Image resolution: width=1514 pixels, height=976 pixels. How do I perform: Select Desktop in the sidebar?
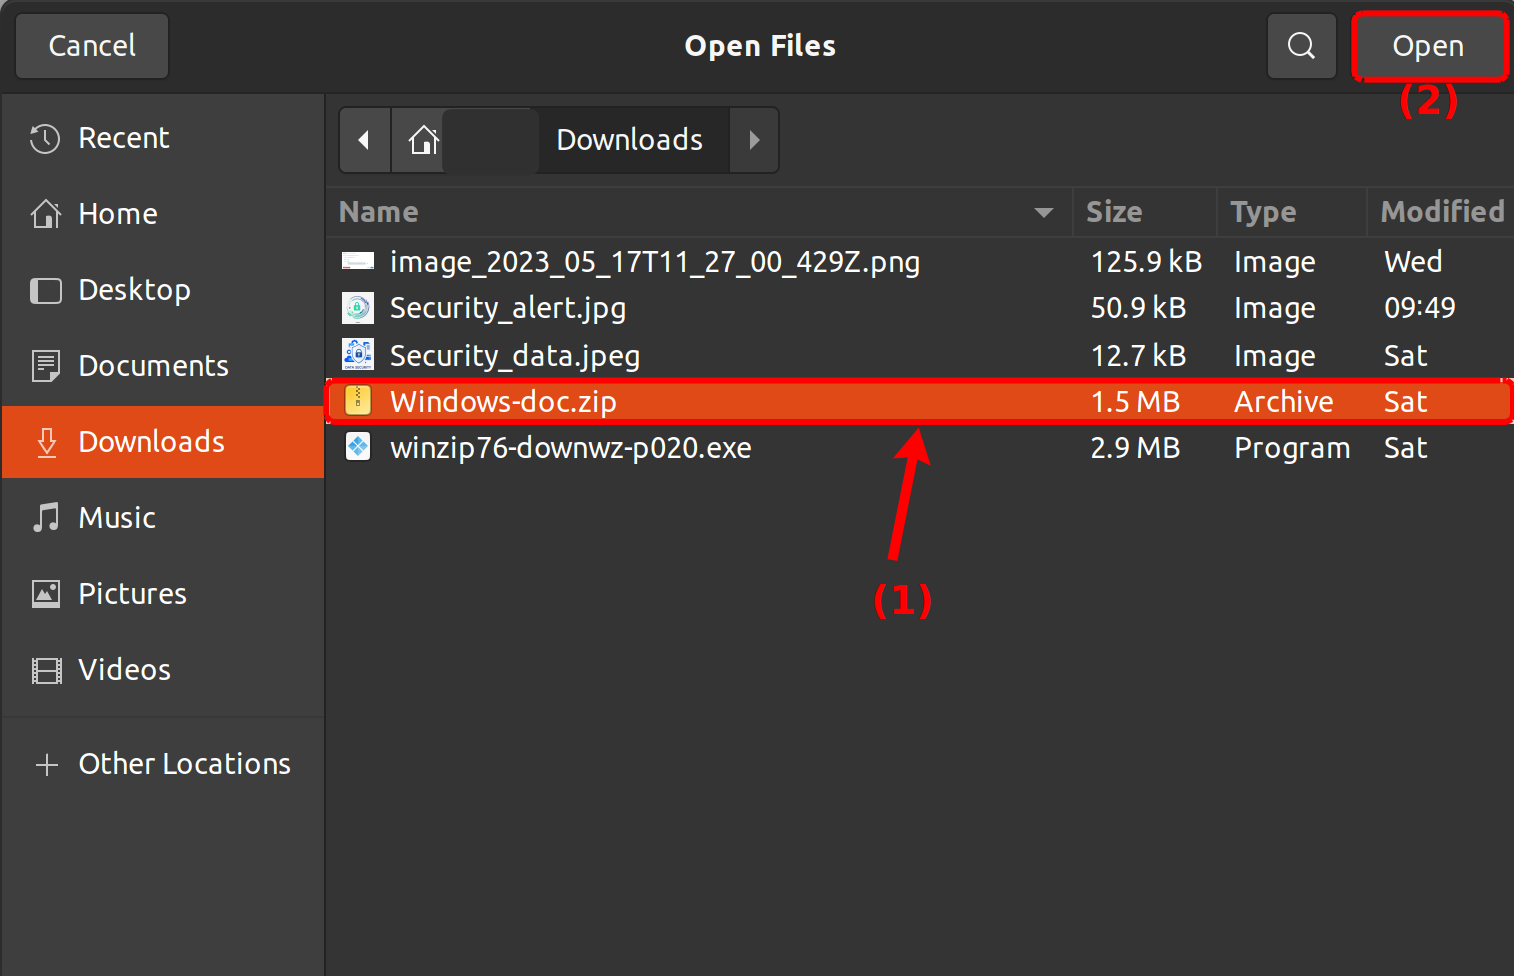click(x=133, y=290)
